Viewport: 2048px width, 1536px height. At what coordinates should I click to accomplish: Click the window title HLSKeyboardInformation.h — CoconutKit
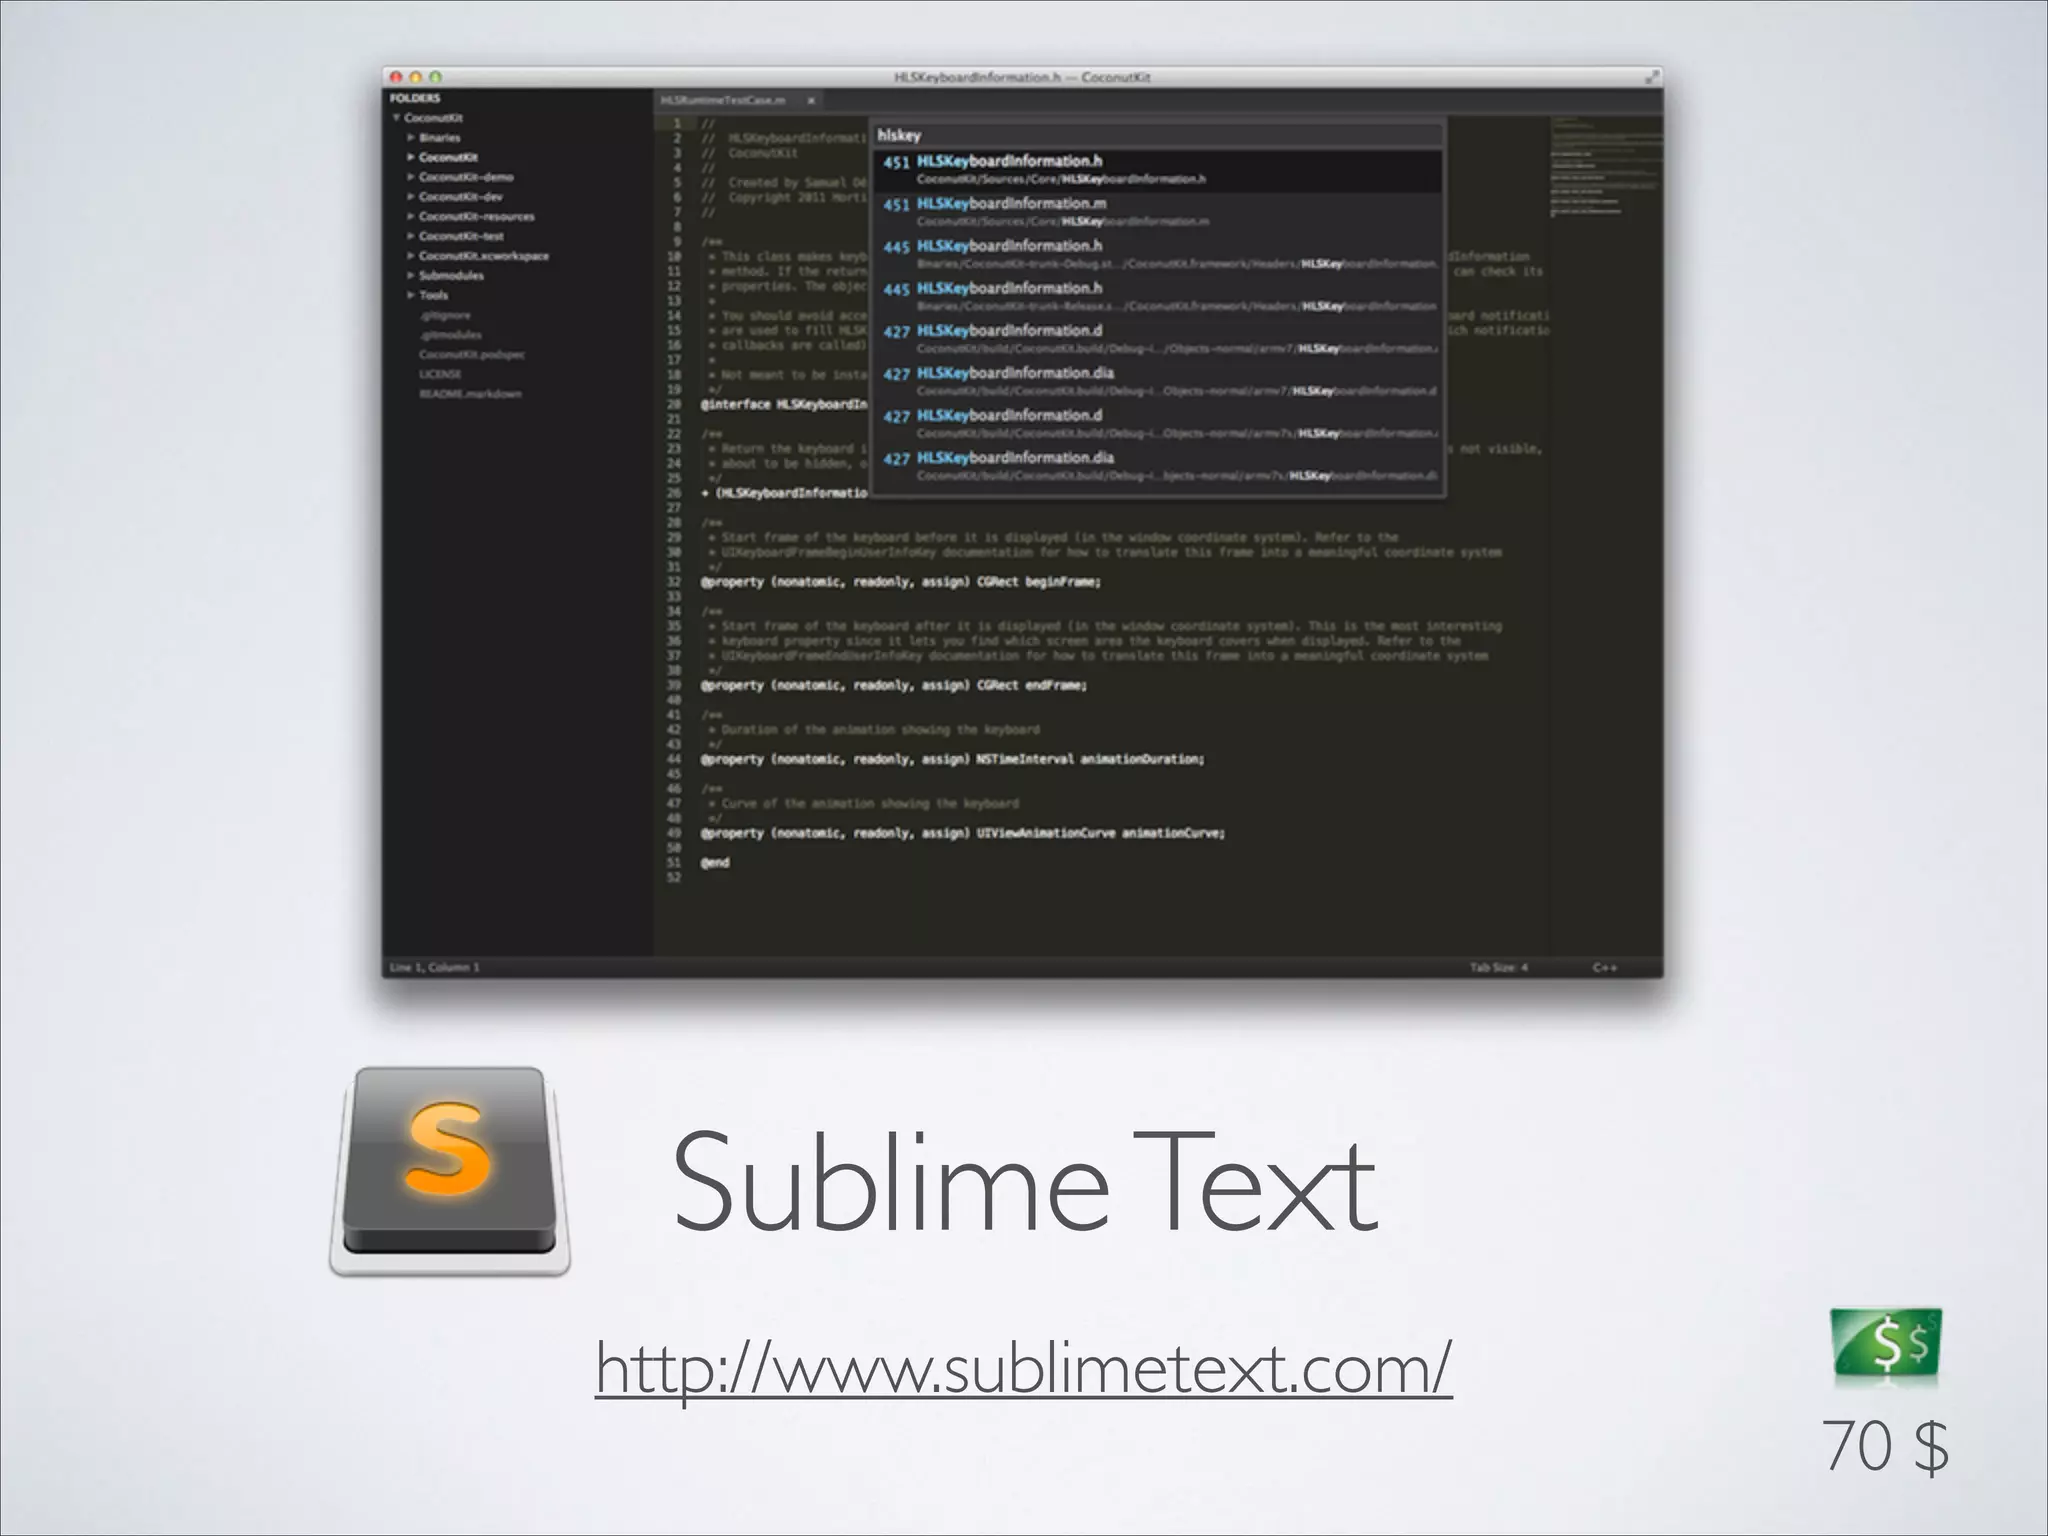click(x=1021, y=77)
